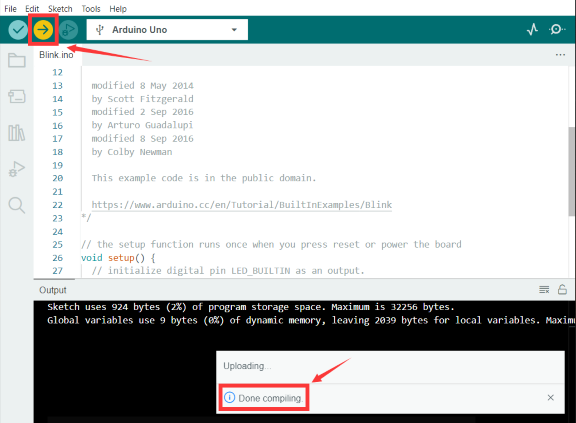
Task: Click the 'Uploading...' notification text
Action: click(247, 366)
